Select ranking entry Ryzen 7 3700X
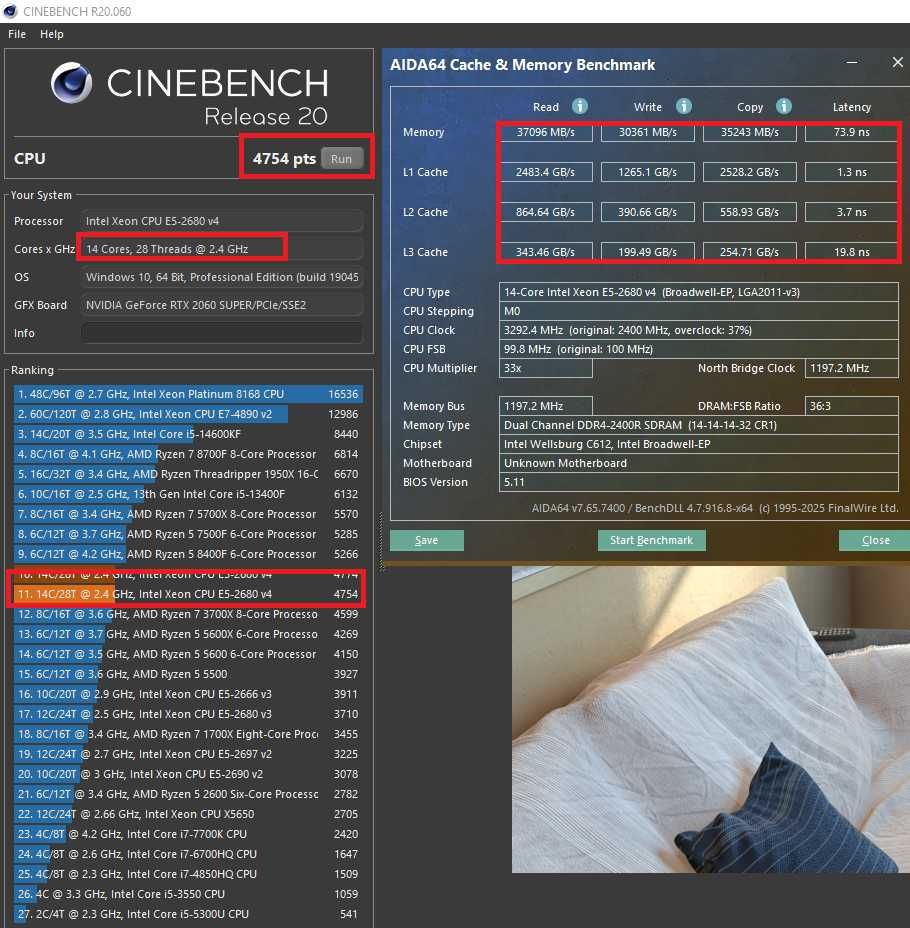Viewport: 910px width, 928px height. click(x=188, y=614)
